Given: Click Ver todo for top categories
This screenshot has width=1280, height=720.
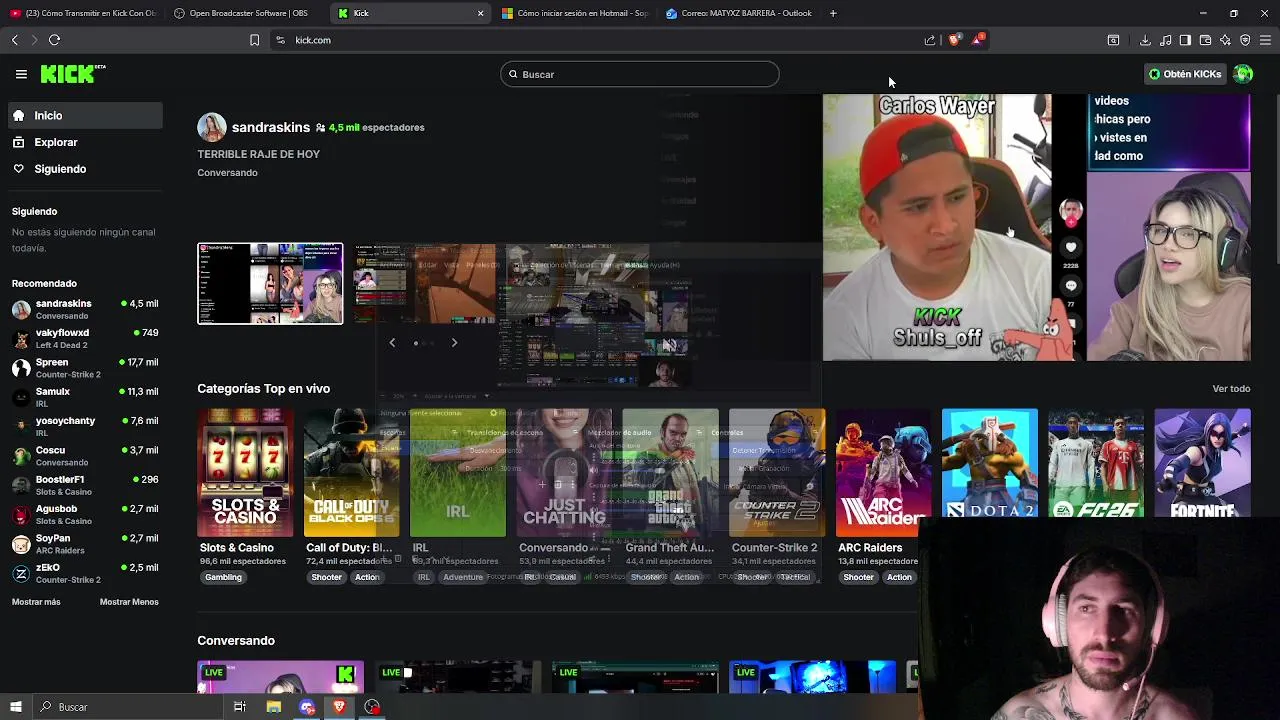Looking at the screenshot, I should coord(1231,389).
